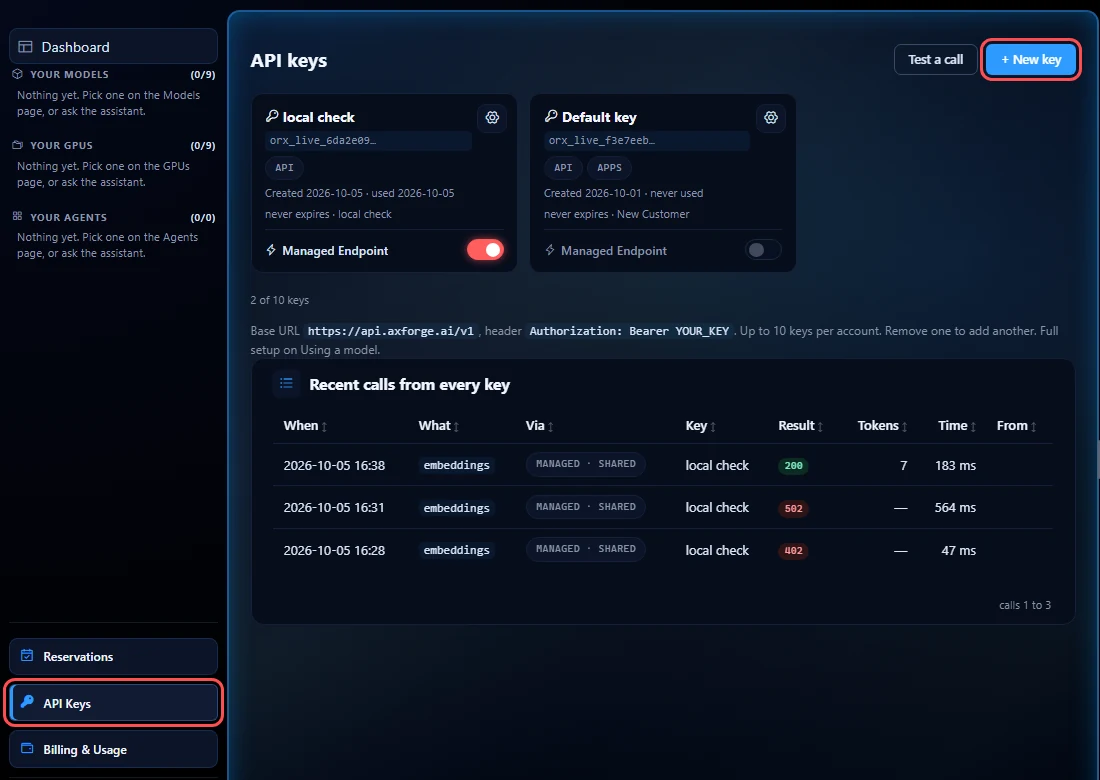Click the Reservations calendar icon
This screenshot has width=1100, height=780.
point(27,656)
